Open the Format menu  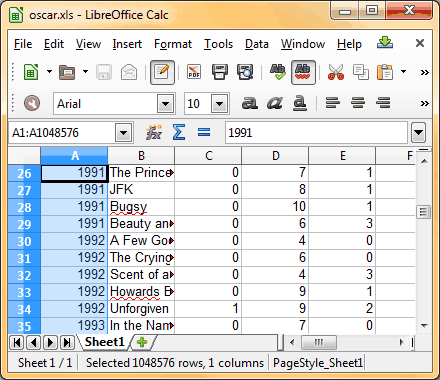tap(173, 44)
